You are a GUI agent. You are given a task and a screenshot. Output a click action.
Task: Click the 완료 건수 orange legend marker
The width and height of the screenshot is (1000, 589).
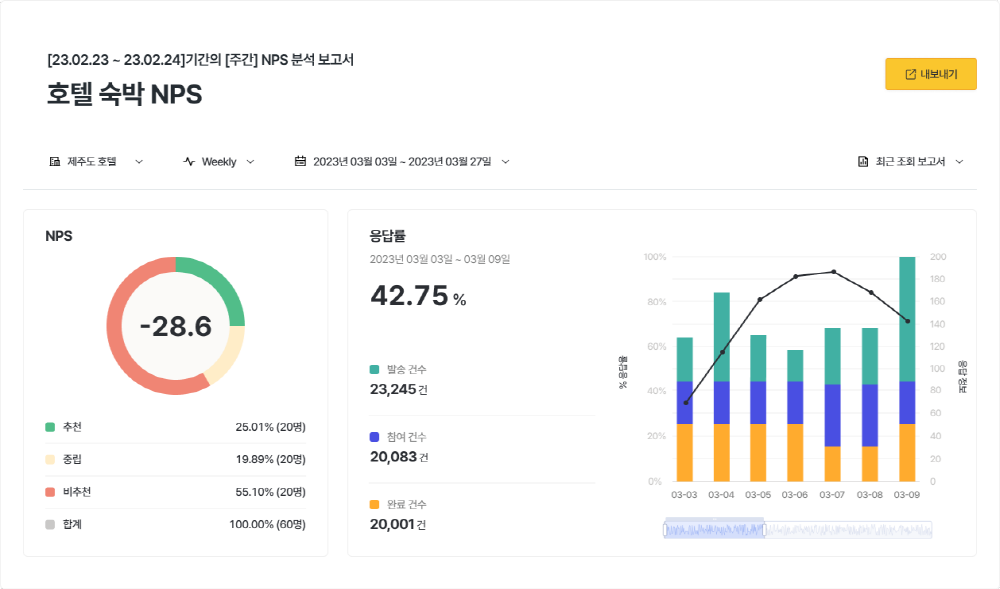[x=375, y=505]
